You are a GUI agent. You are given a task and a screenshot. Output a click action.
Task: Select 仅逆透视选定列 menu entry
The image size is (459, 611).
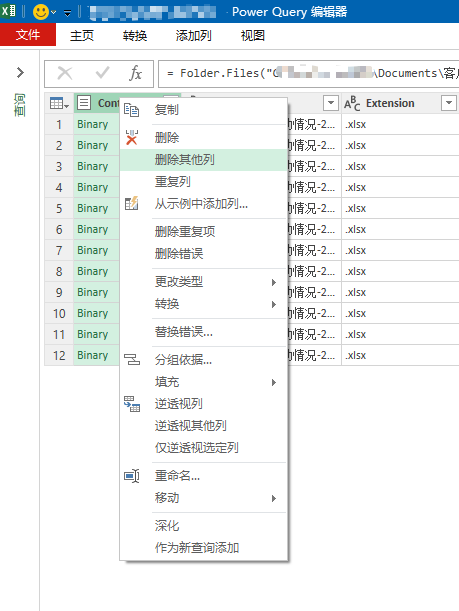click(204, 448)
